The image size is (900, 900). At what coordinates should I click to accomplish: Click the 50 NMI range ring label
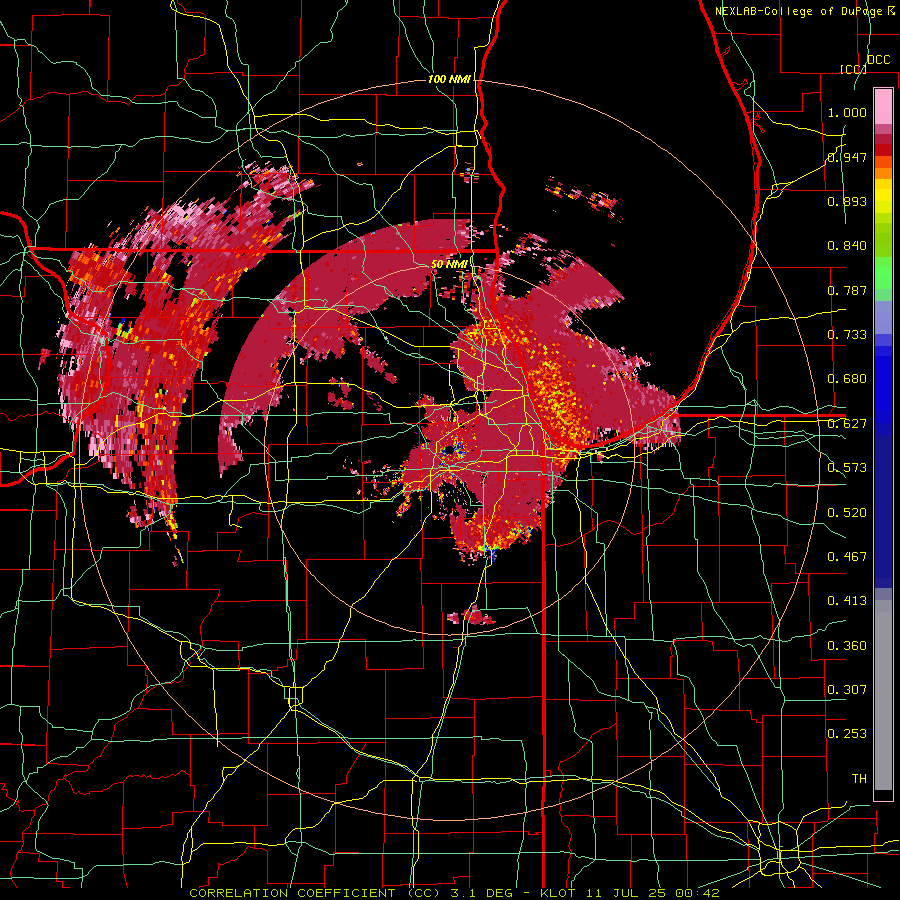[x=449, y=264]
